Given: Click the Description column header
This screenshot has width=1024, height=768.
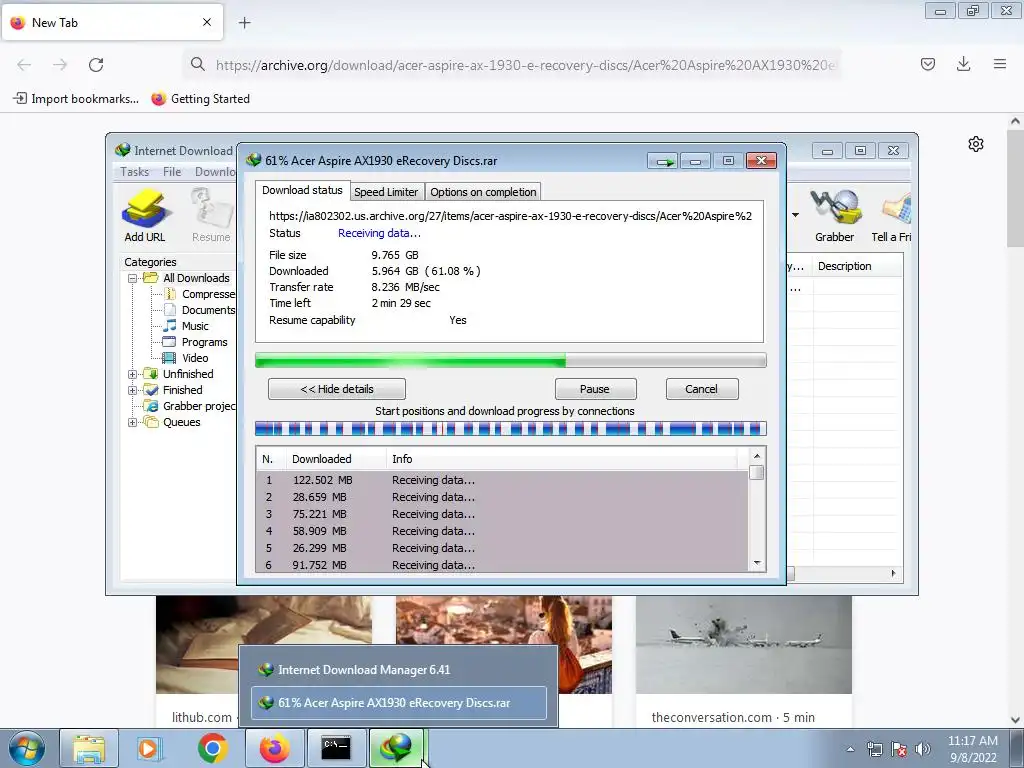Looking at the screenshot, I should click(x=857, y=266).
